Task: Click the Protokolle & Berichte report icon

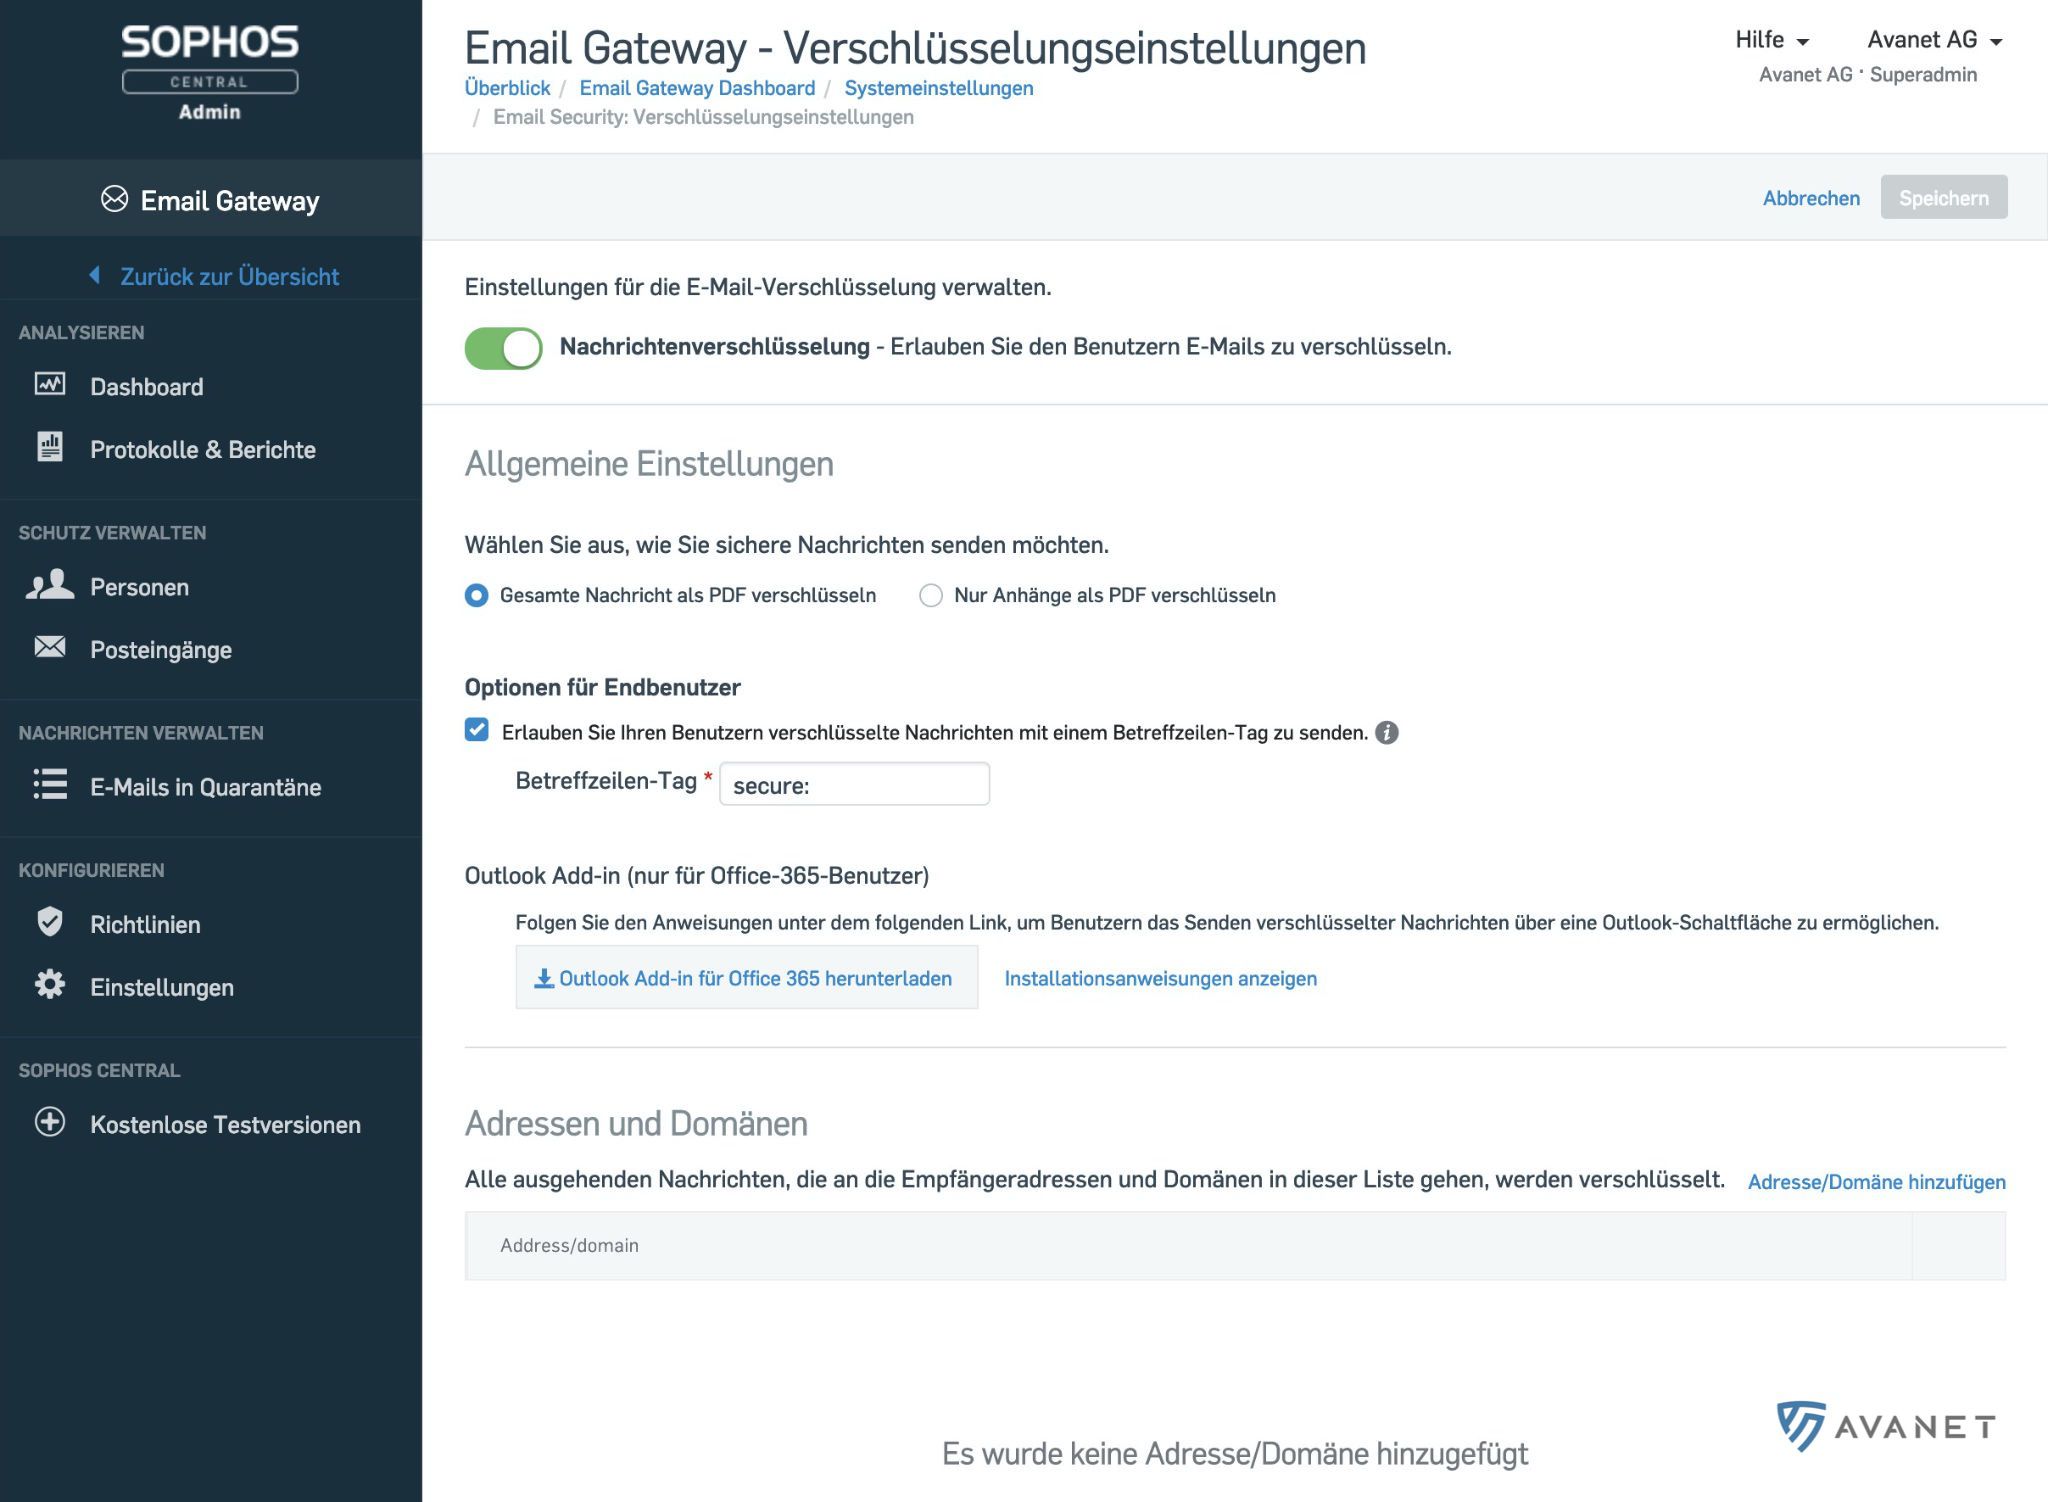Action: click(50, 447)
